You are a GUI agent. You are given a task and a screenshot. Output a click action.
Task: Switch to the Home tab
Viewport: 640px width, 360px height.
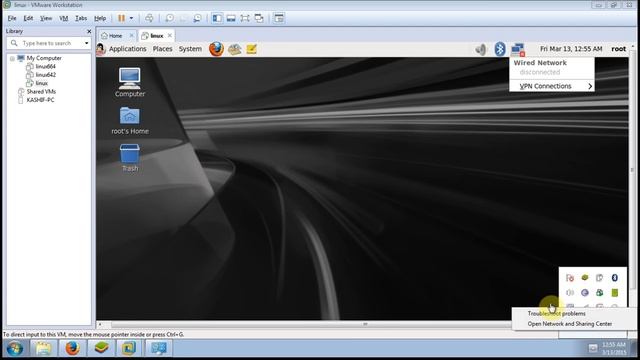[115, 36]
